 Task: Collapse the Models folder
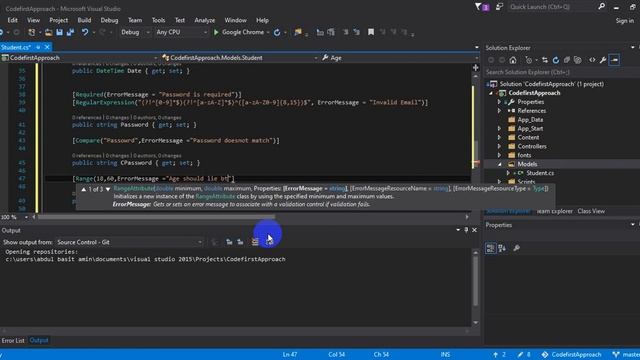tap(499, 164)
